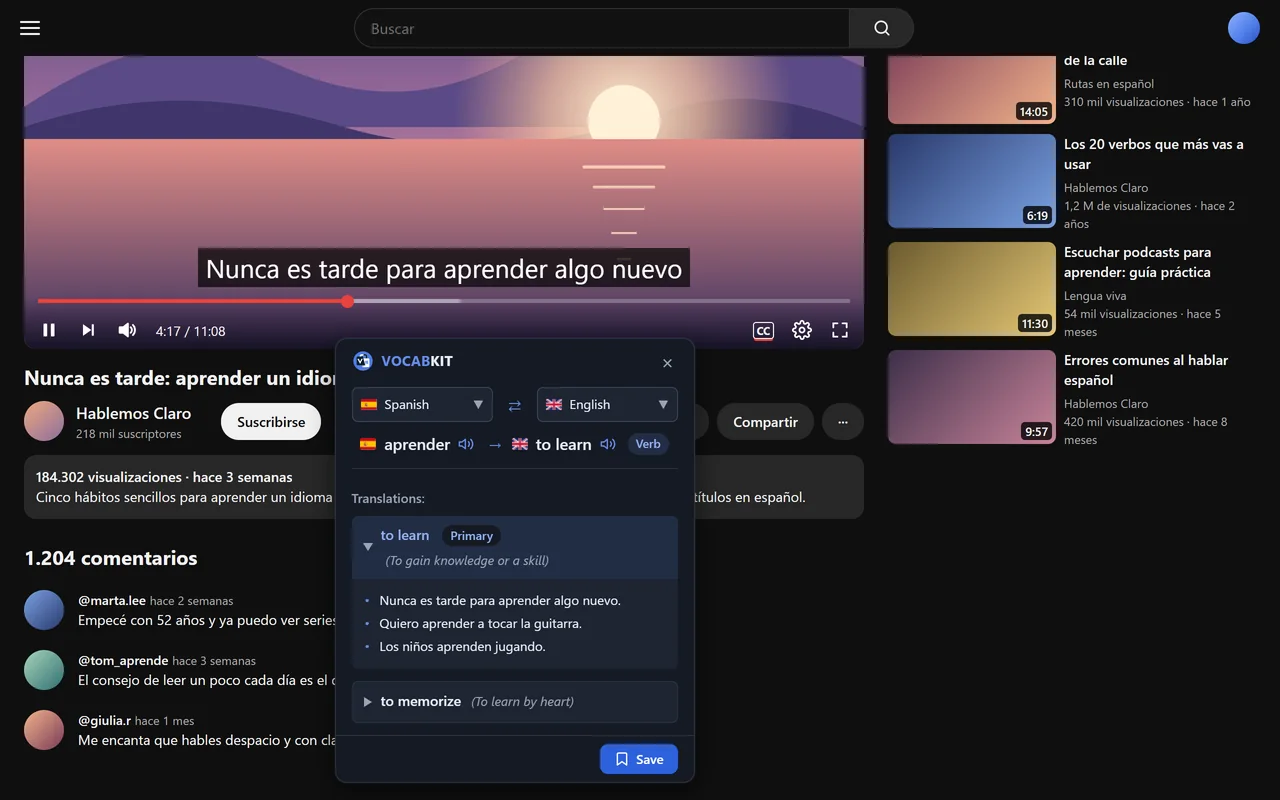Click the Compartir button
The image size is (1280, 800).
click(x=765, y=422)
